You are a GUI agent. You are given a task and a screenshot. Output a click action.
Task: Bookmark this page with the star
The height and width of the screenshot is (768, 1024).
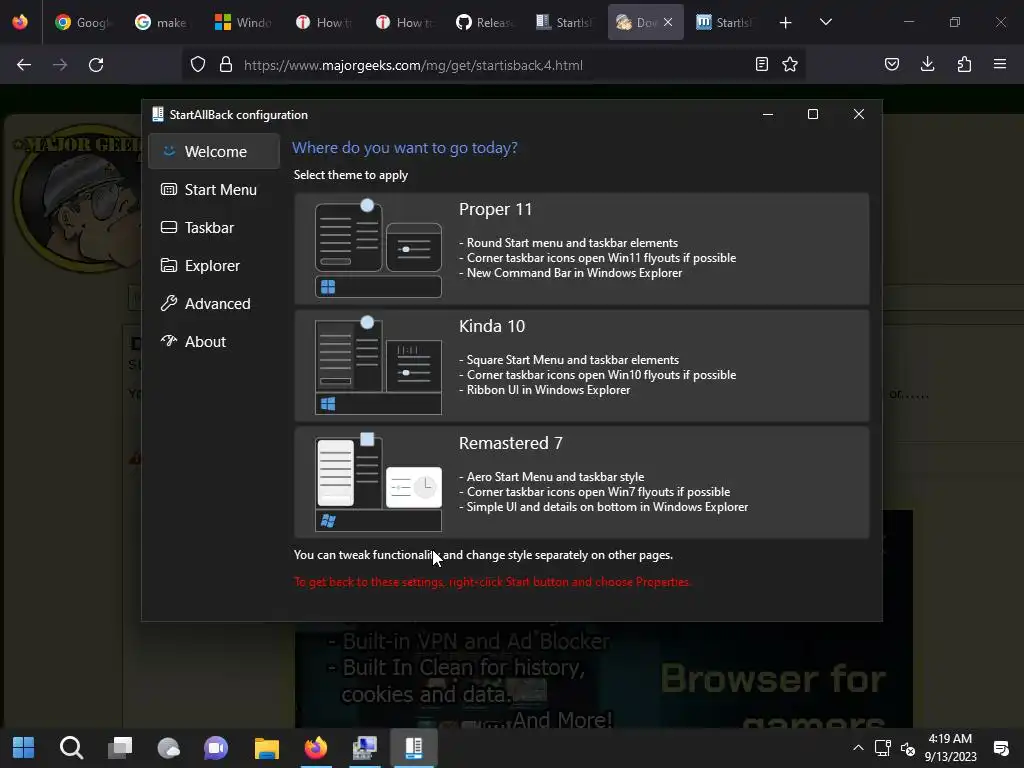tap(790, 64)
